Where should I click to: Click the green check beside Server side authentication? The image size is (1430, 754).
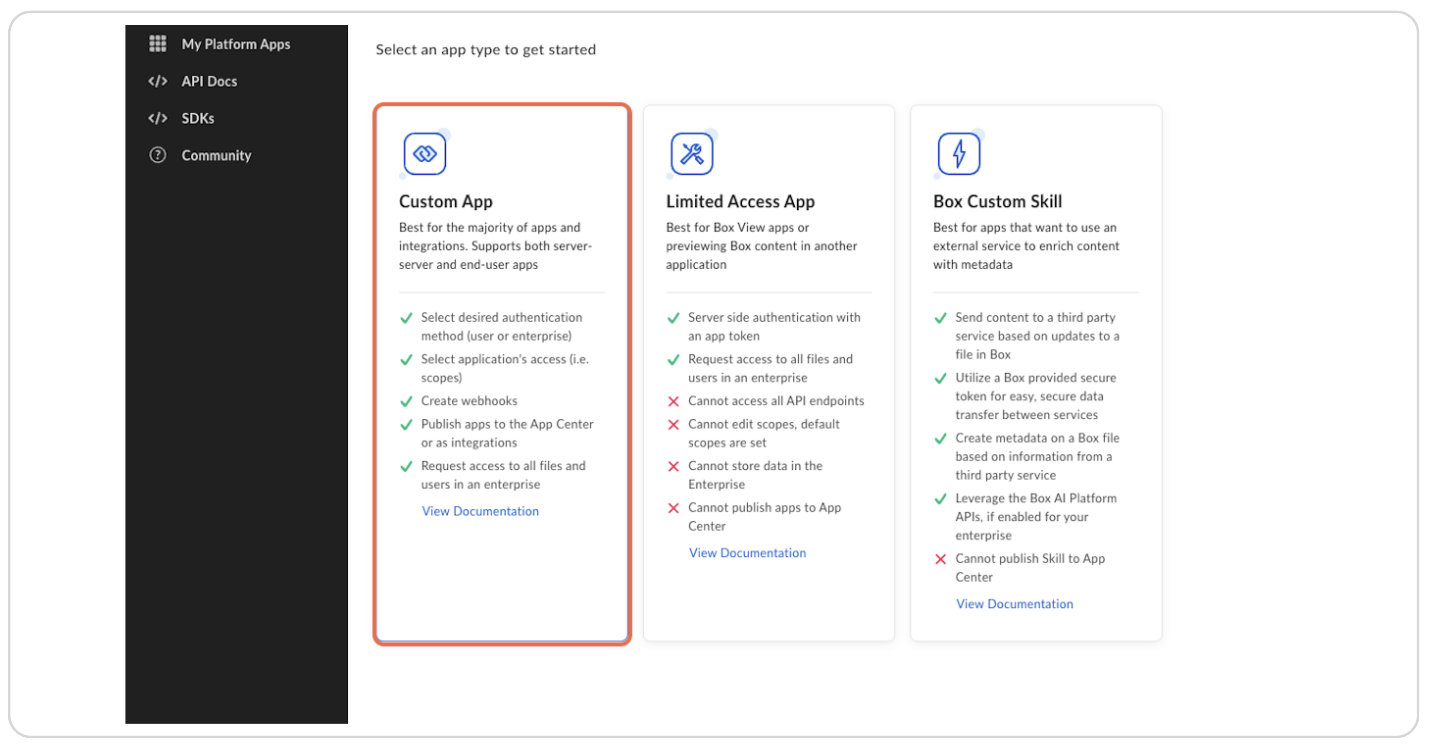click(x=674, y=318)
